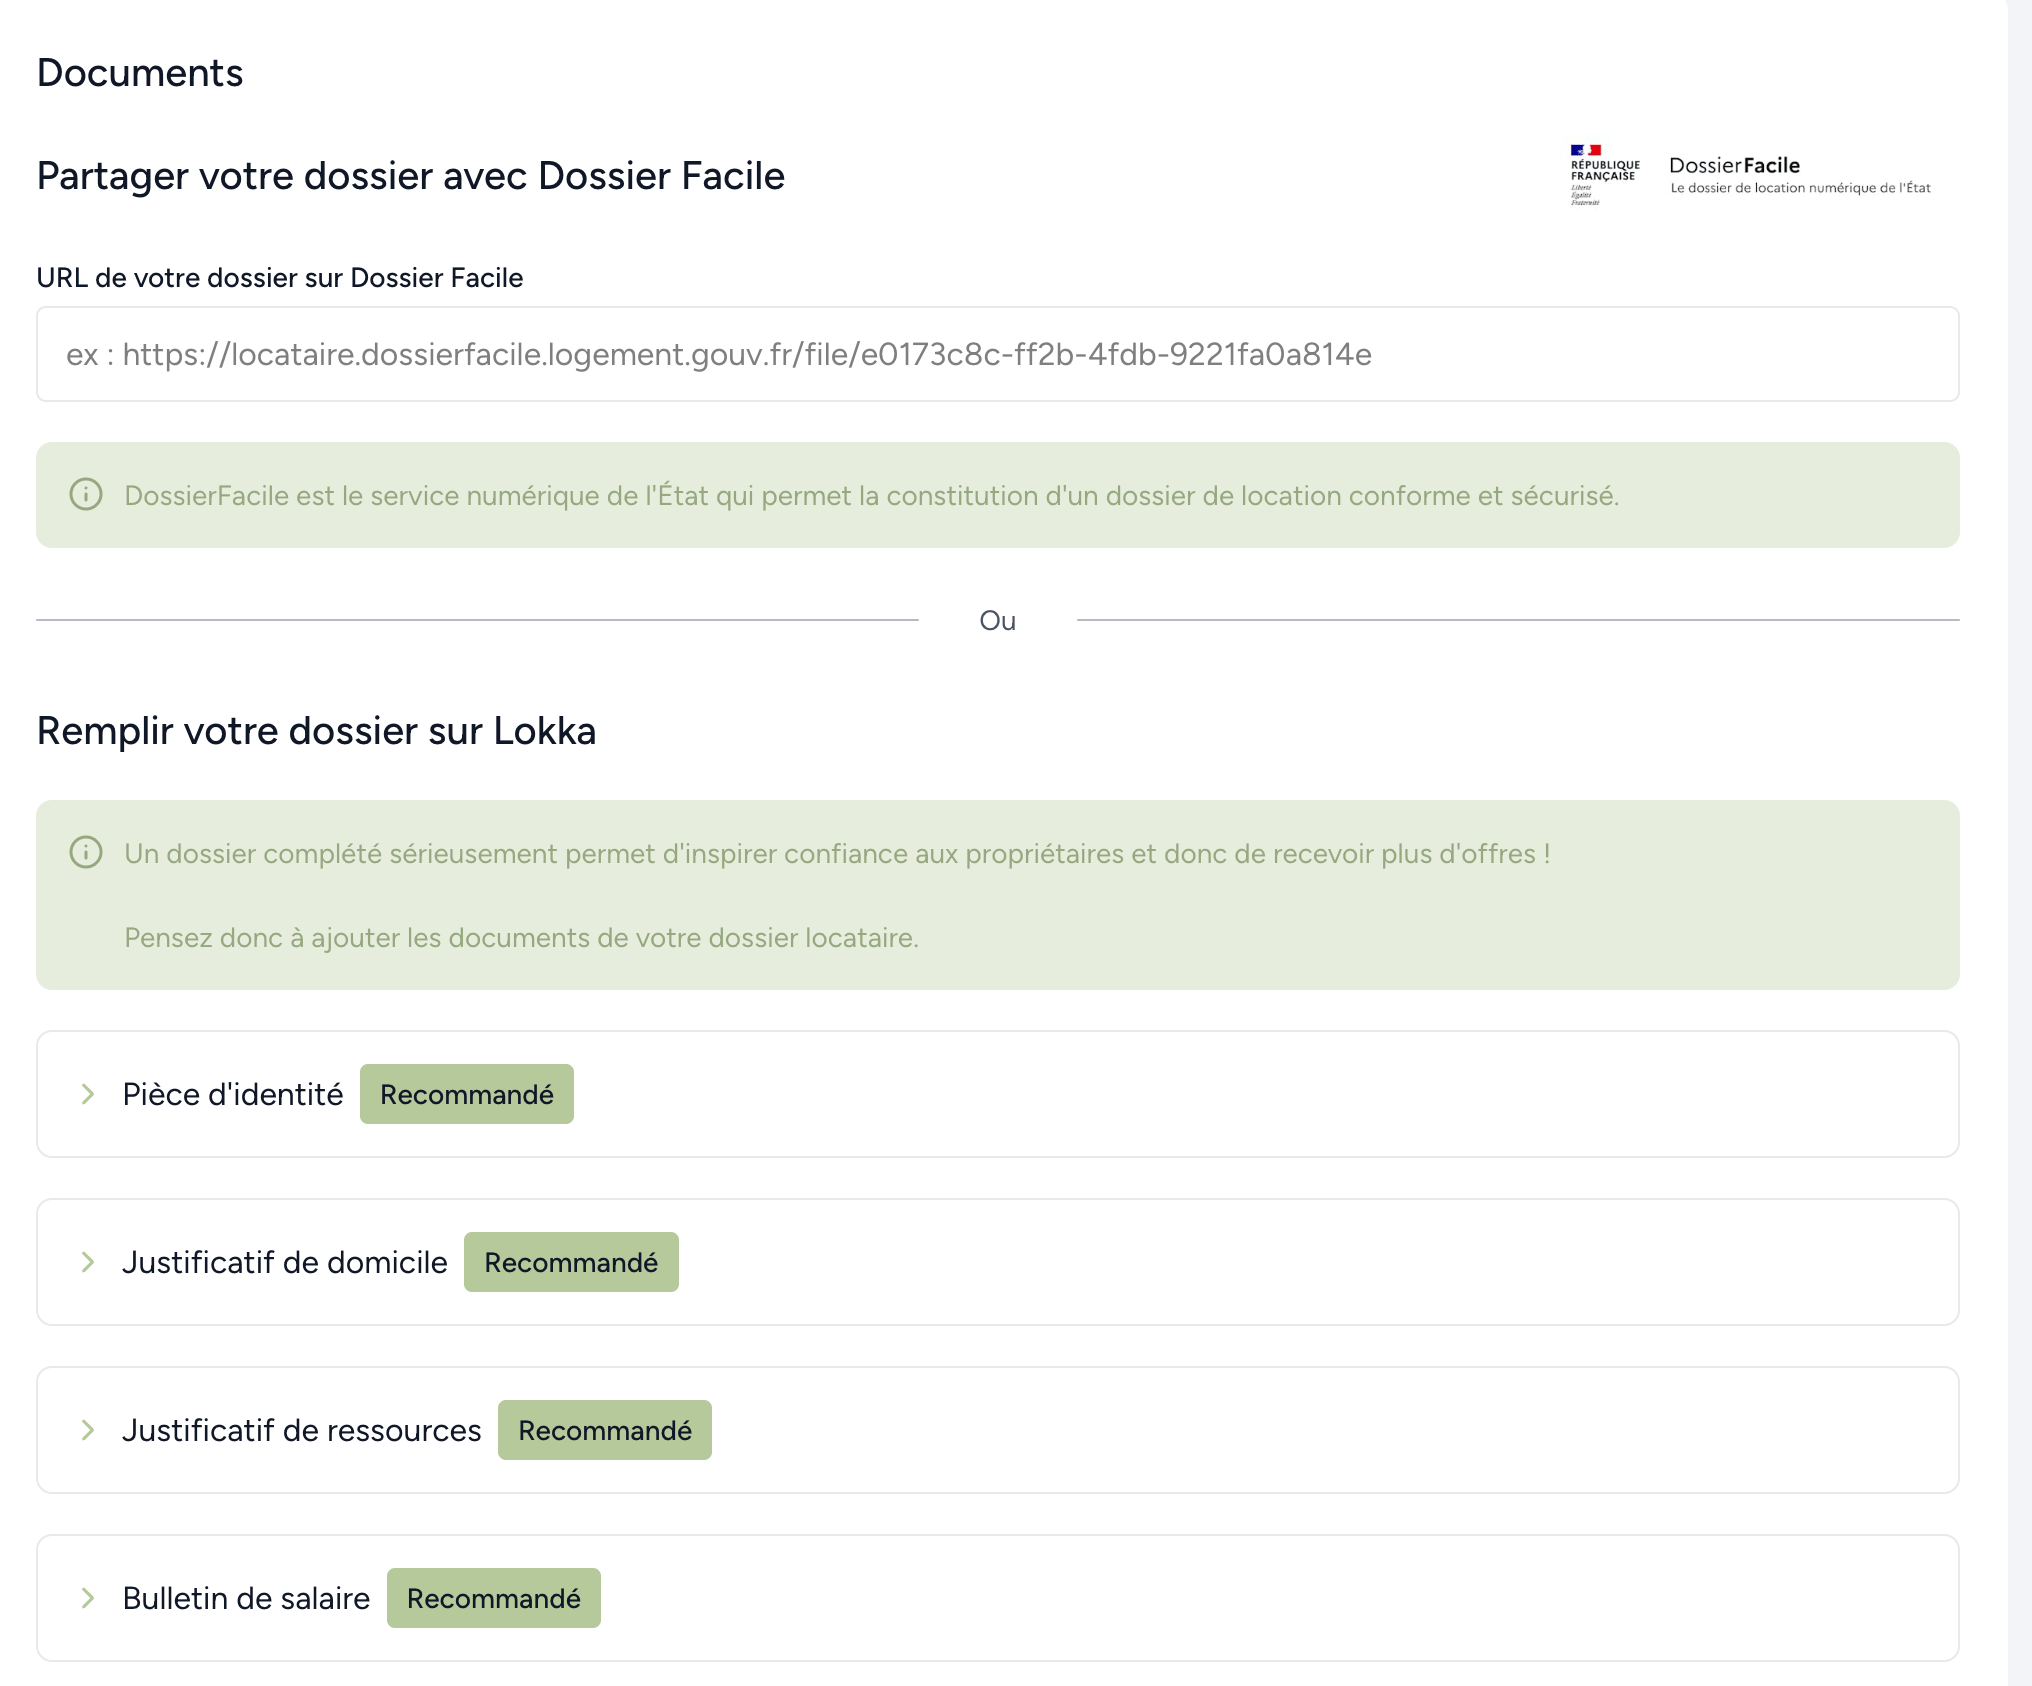Expand the Justificatif de domicile chevron

(88, 1262)
